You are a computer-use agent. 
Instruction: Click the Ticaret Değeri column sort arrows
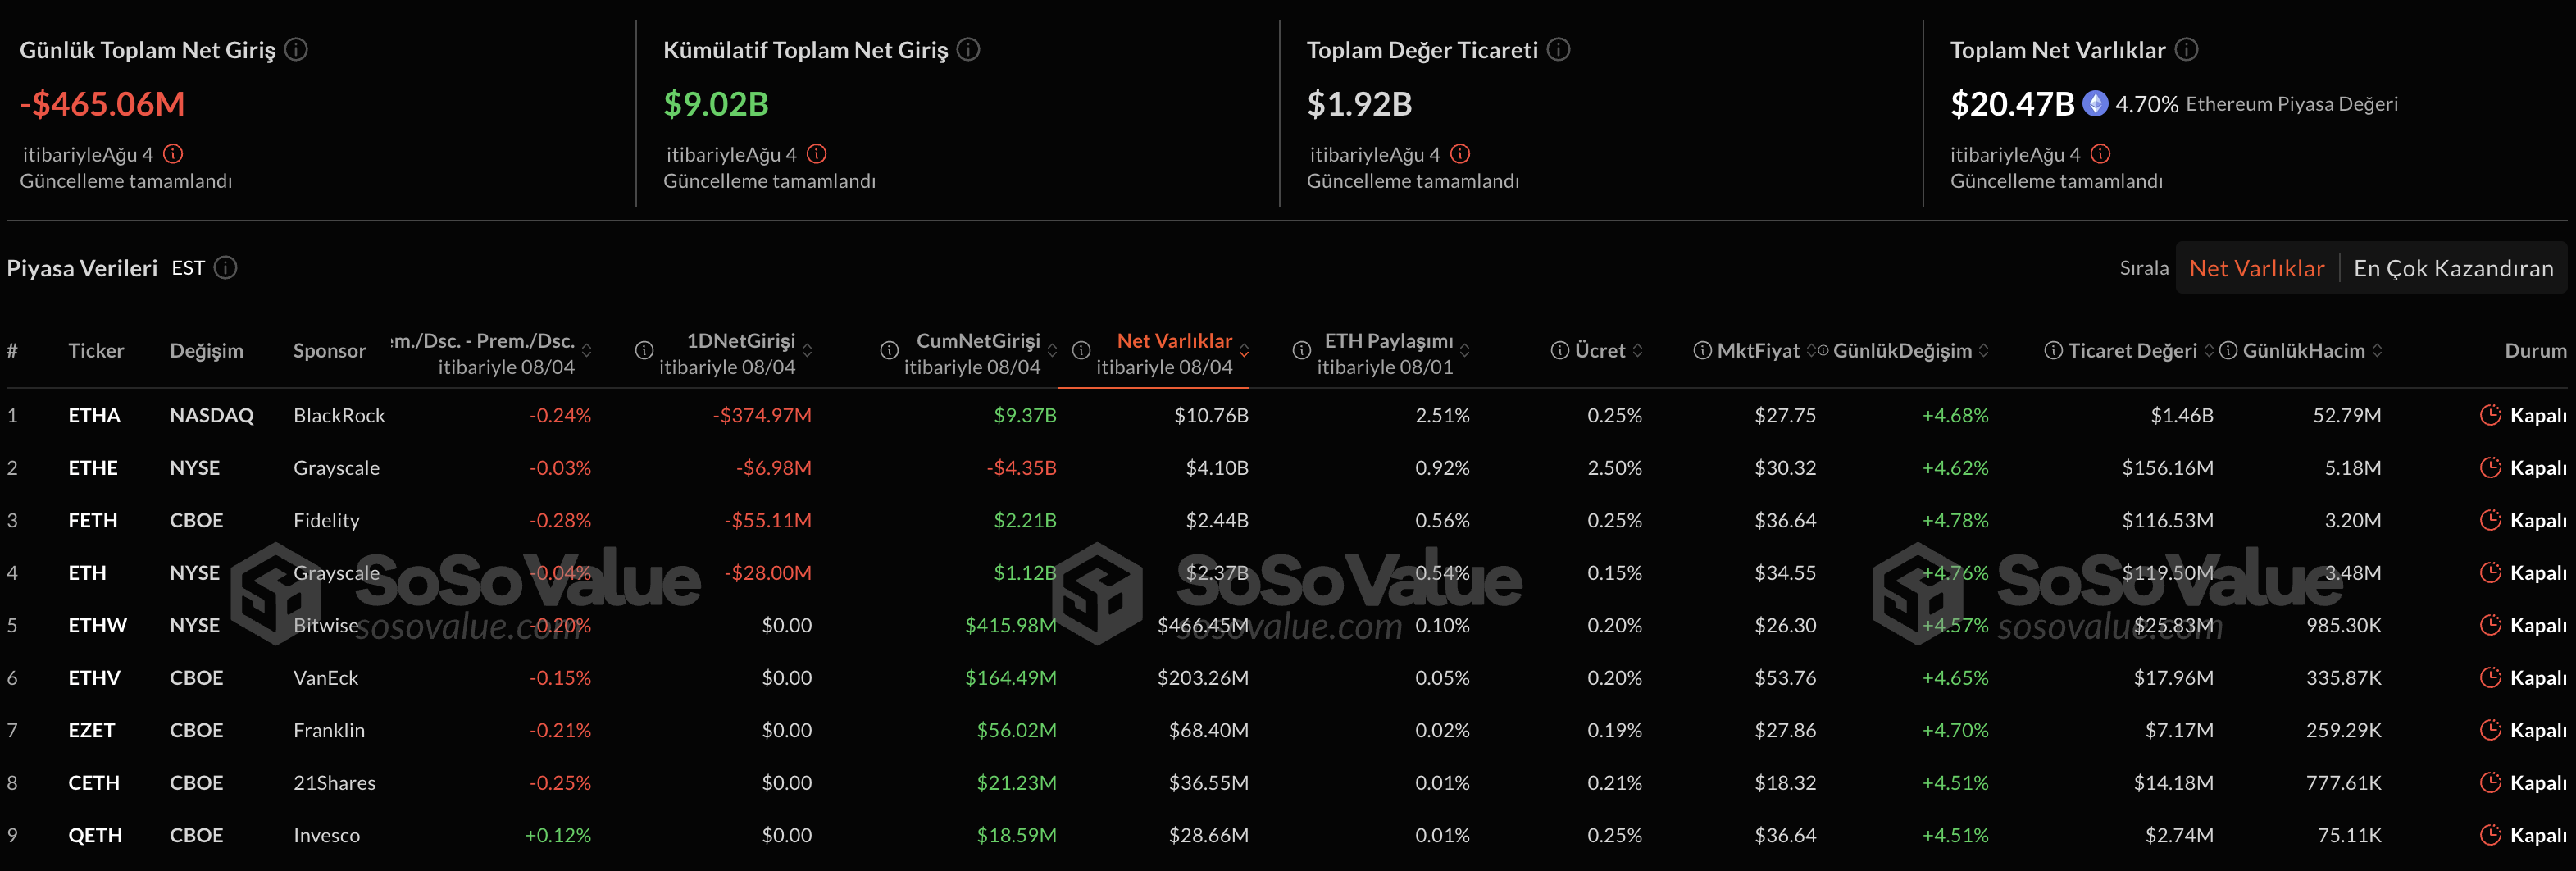point(2208,350)
